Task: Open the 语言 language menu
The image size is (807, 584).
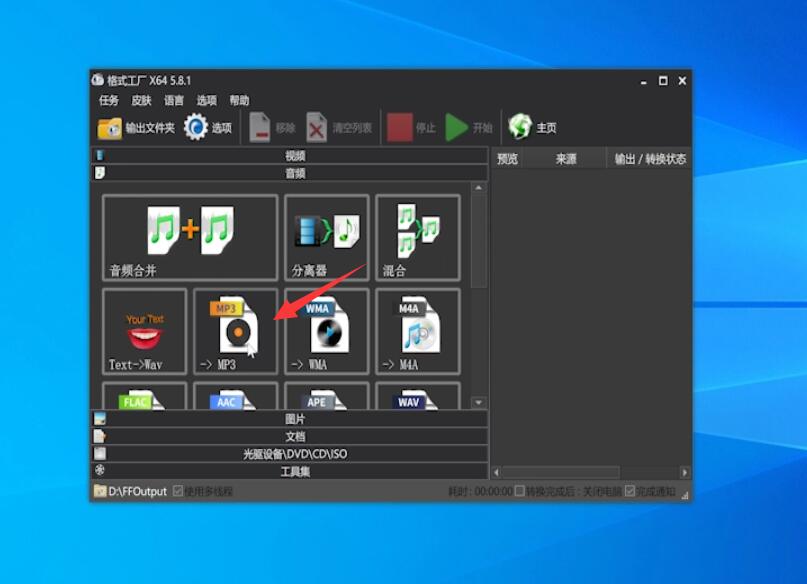Action: 174,100
